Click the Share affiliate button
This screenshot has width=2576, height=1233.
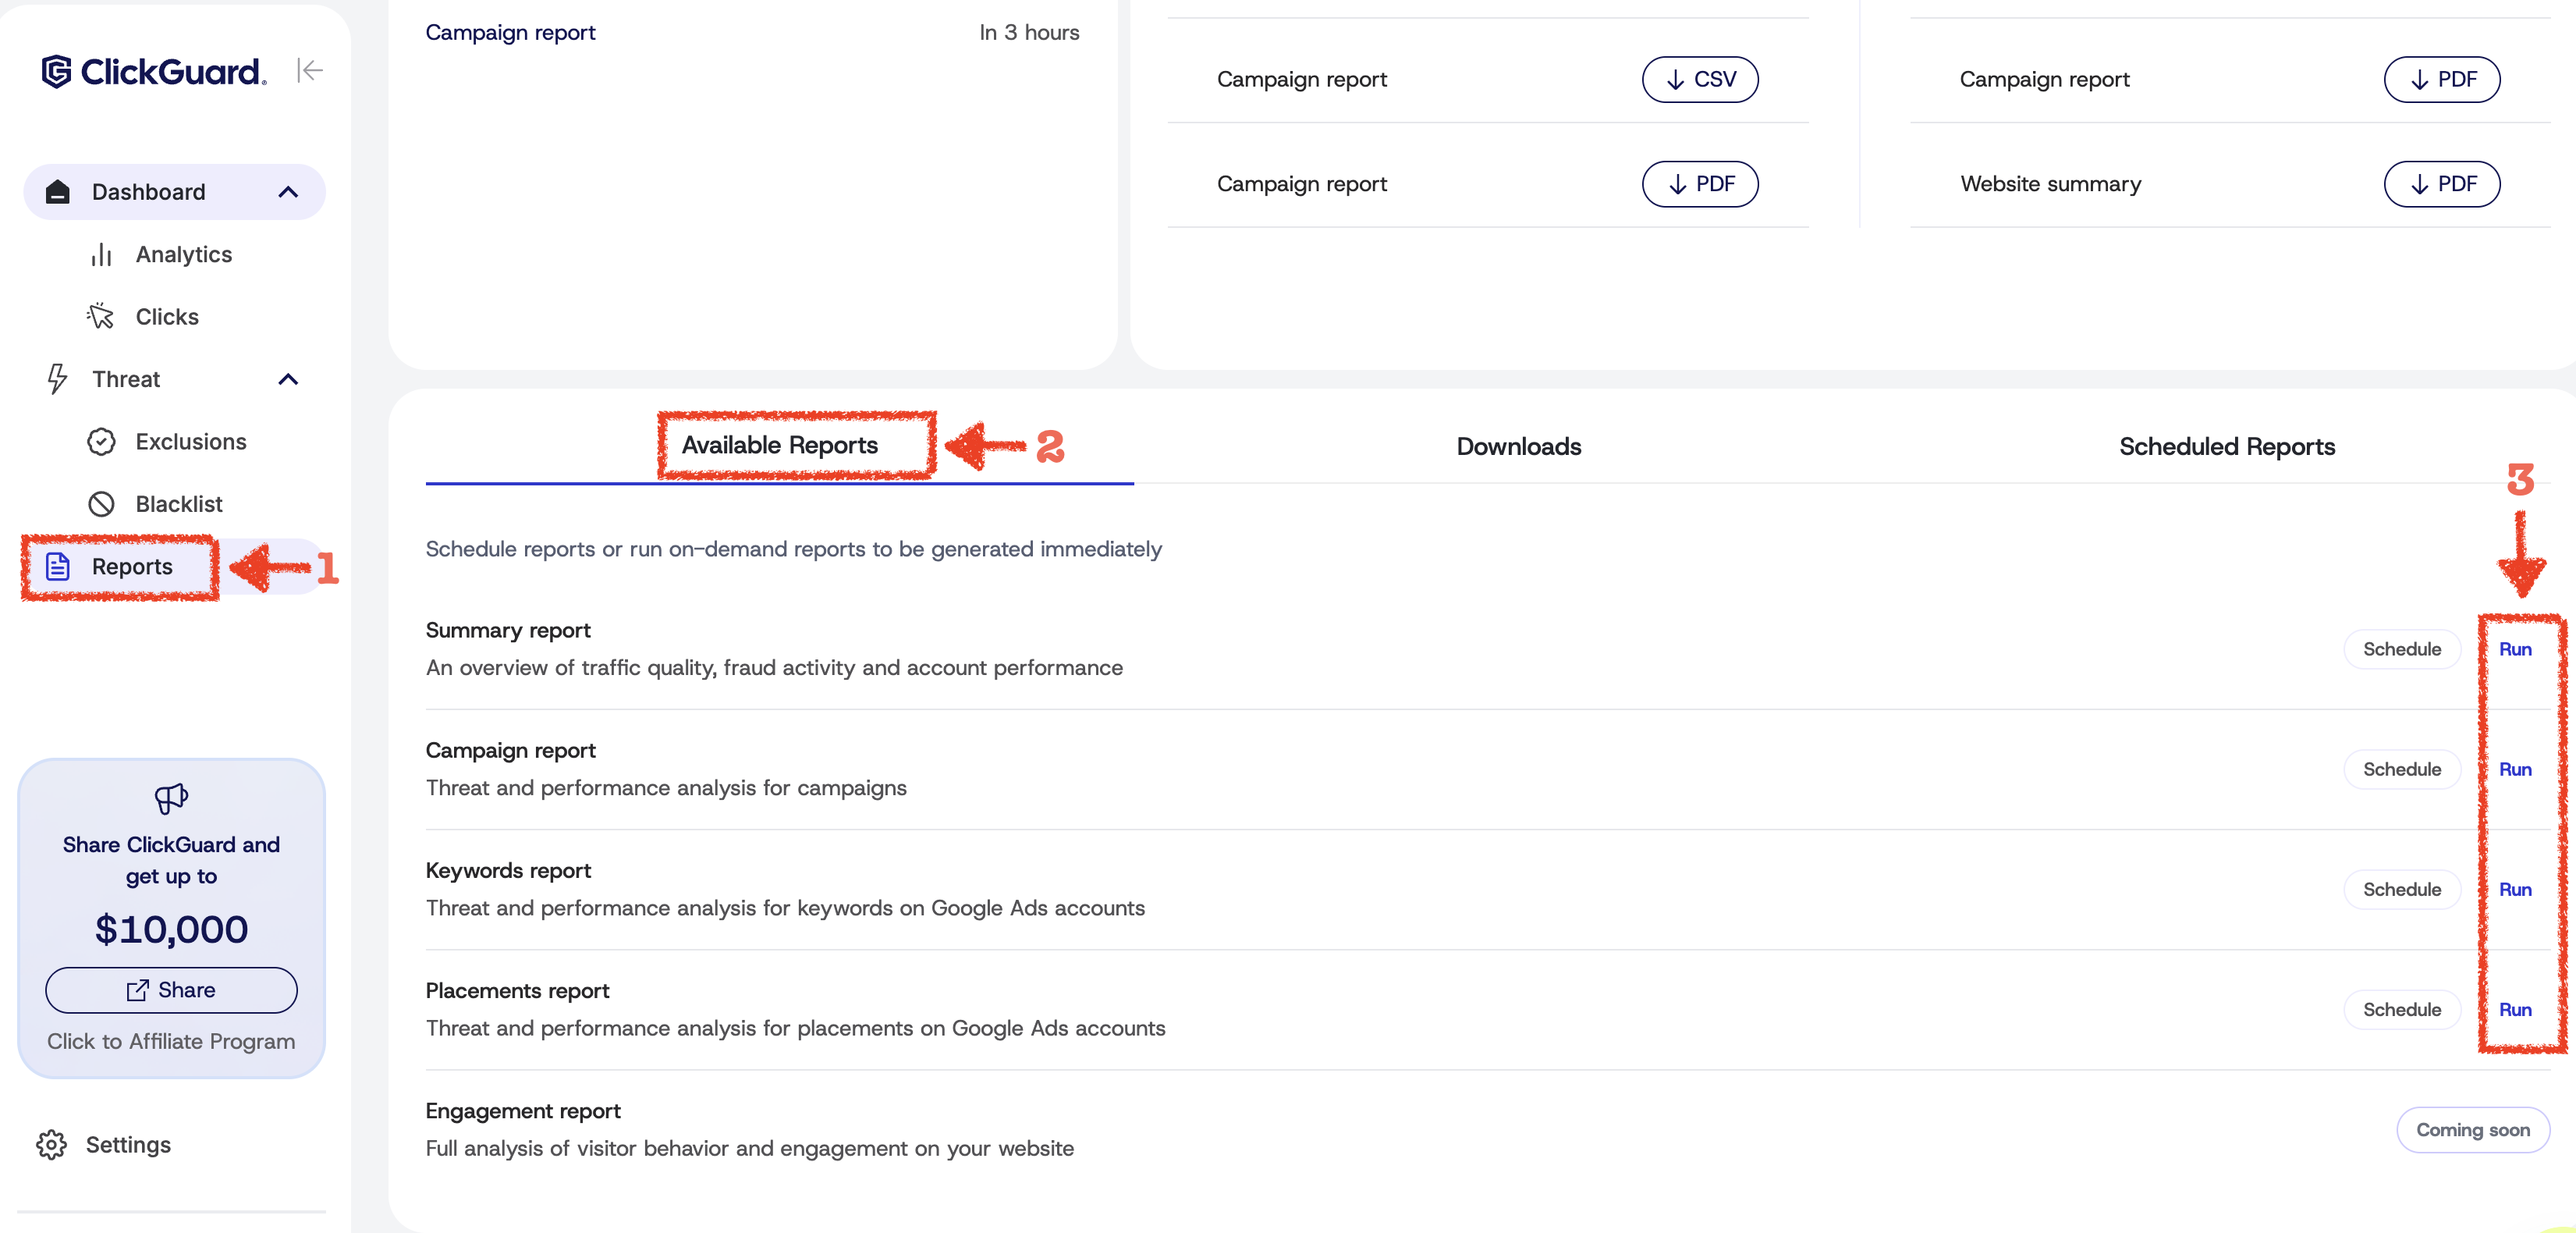[x=171, y=990]
